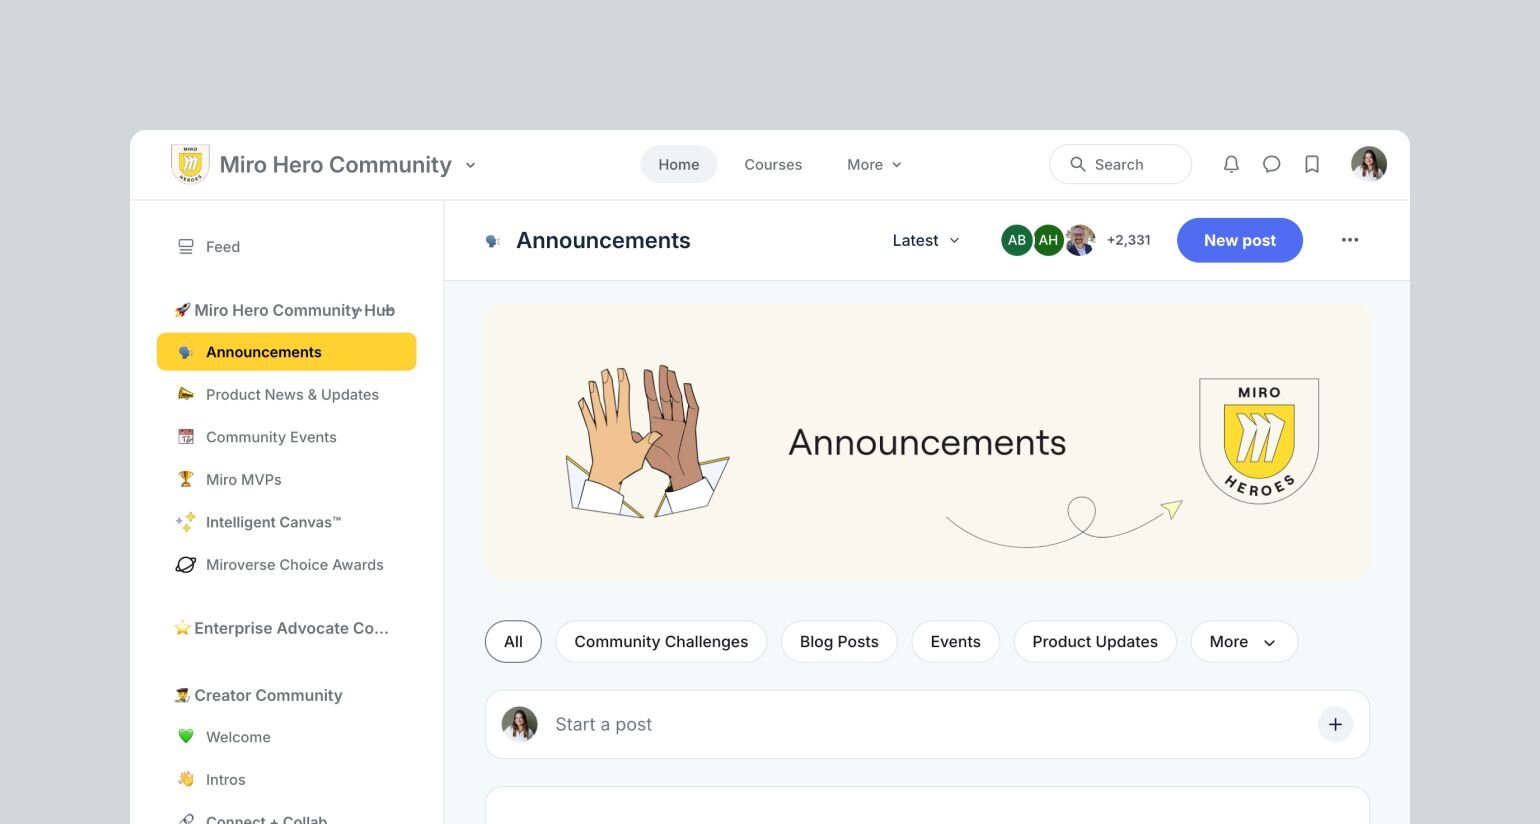1540x824 pixels.
Task: Click the AH member avatar
Action: coord(1048,240)
